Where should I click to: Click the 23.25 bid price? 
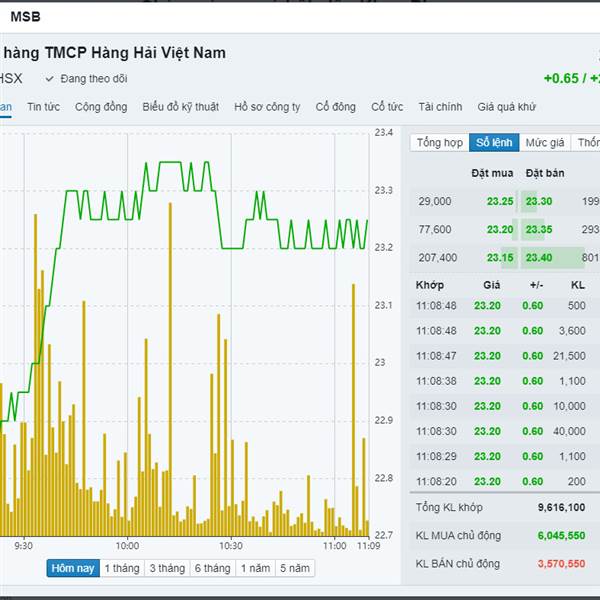(500, 201)
